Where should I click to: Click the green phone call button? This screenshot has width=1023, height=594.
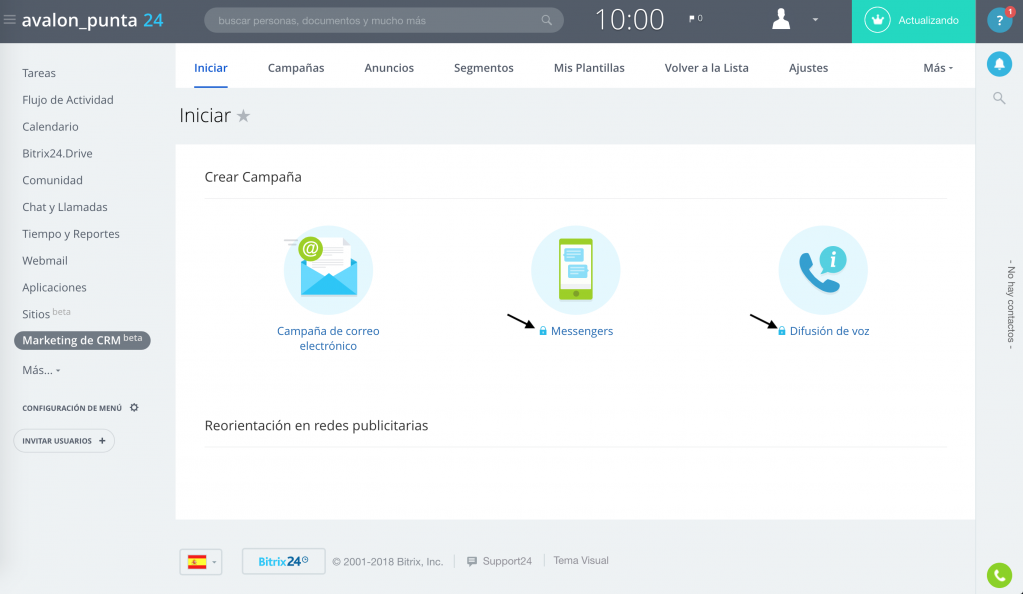click(x=999, y=575)
